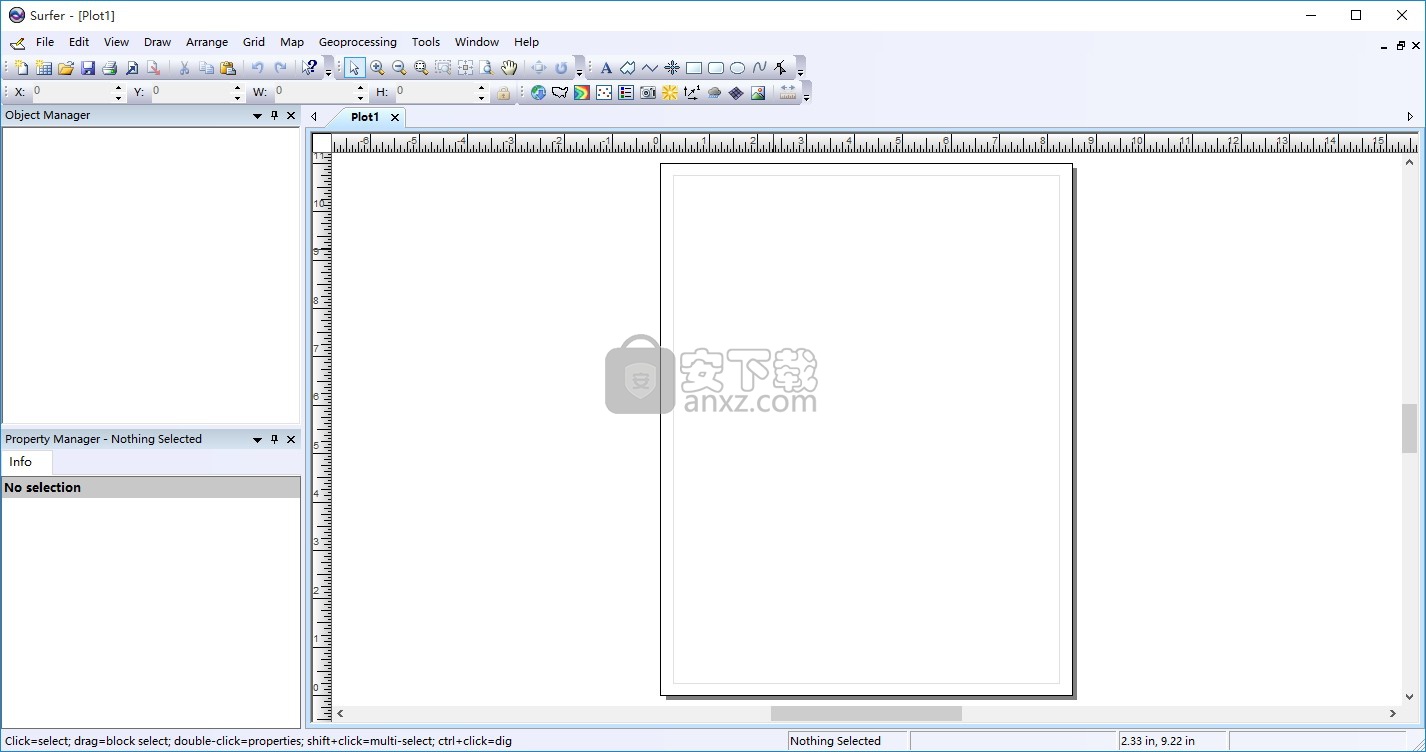Image resolution: width=1426 pixels, height=752 pixels.
Task: Select the Spline Polyline tool
Action: click(760, 68)
